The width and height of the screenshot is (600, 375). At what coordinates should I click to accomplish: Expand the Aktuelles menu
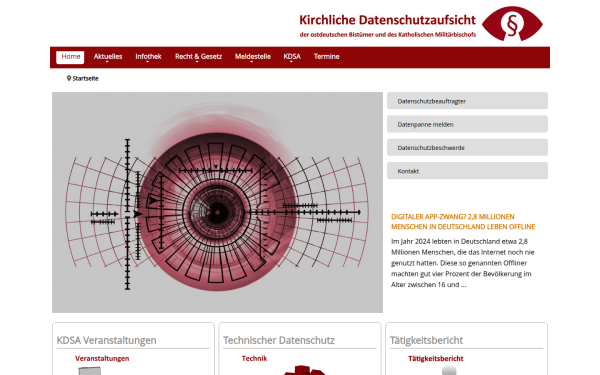pyautogui.click(x=108, y=57)
